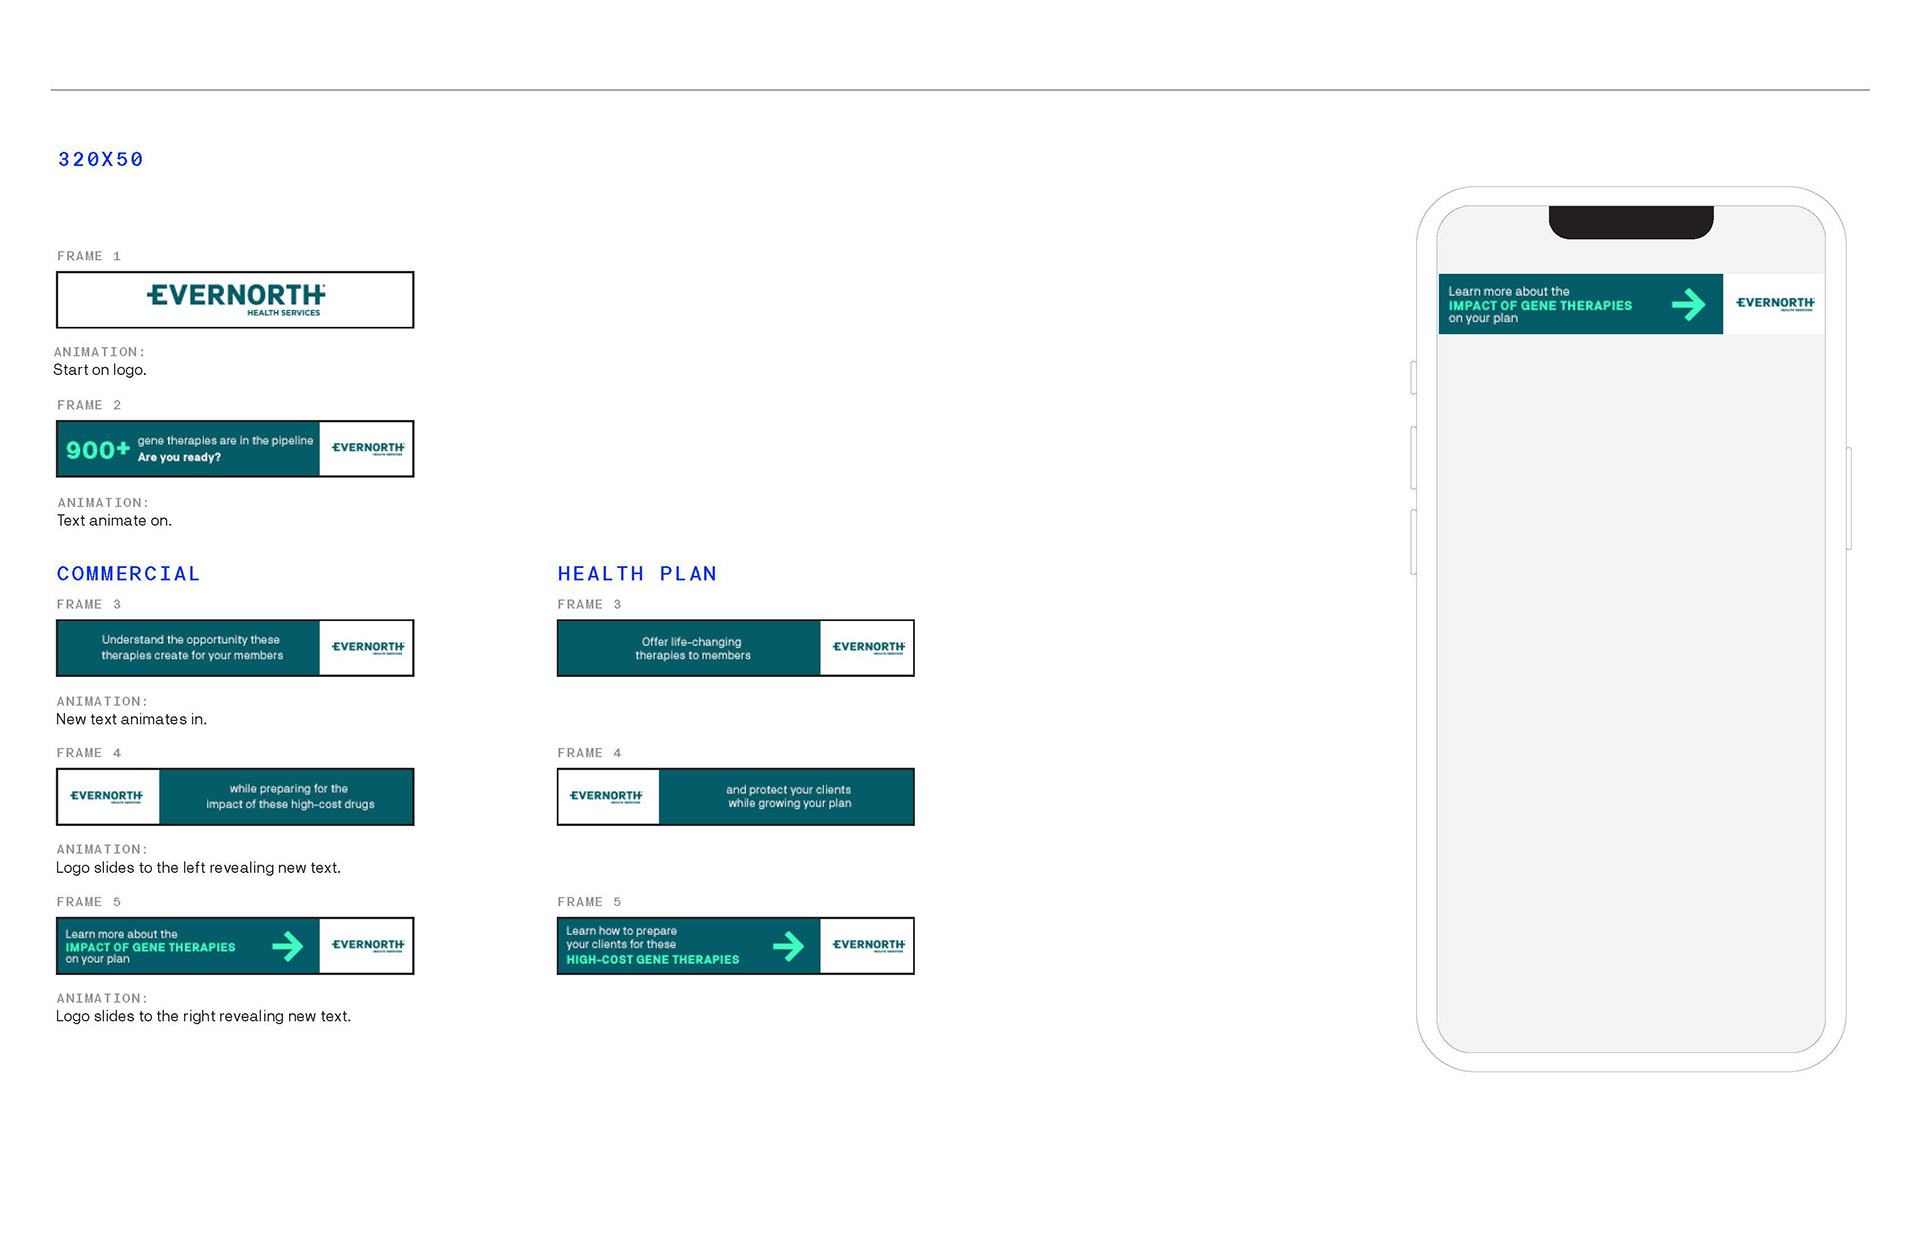The height and width of the screenshot is (1242, 1920).
Task: Click Evernorth logo in Commercial Frame 4 banner
Action: [x=106, y=797]
